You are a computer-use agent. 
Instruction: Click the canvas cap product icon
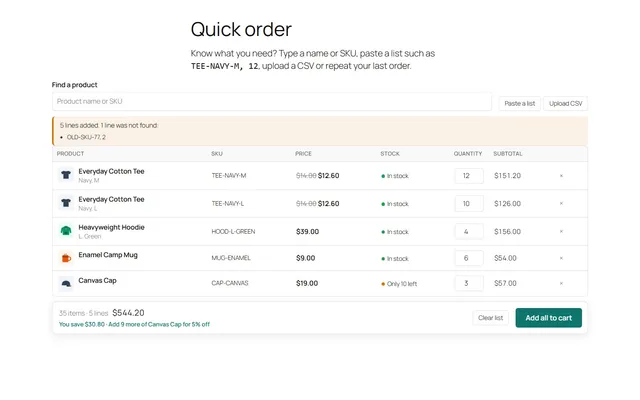click(66, 283)
